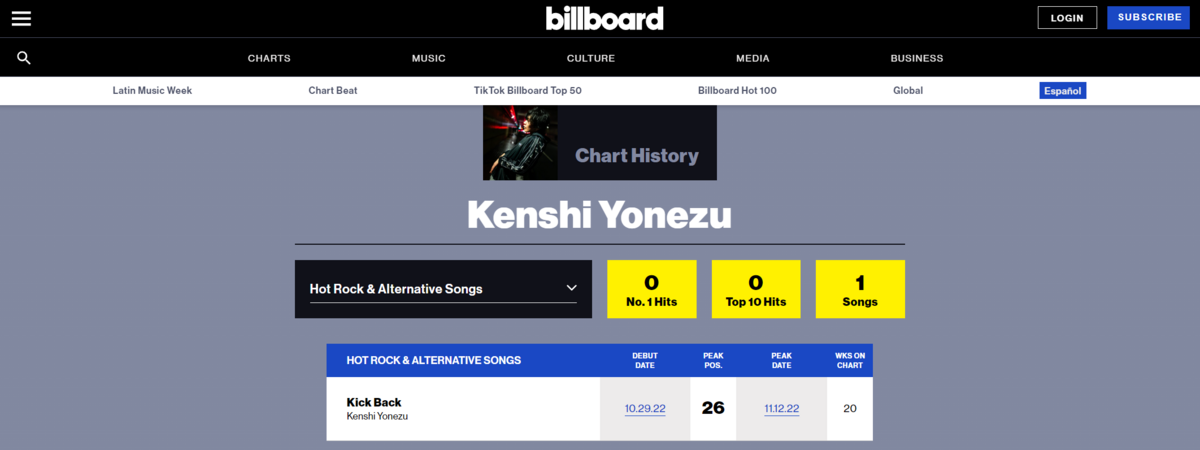This screenshot has height=450, width=1200.
Task: Open the Chart Beat link
Action: coord(333,90)
